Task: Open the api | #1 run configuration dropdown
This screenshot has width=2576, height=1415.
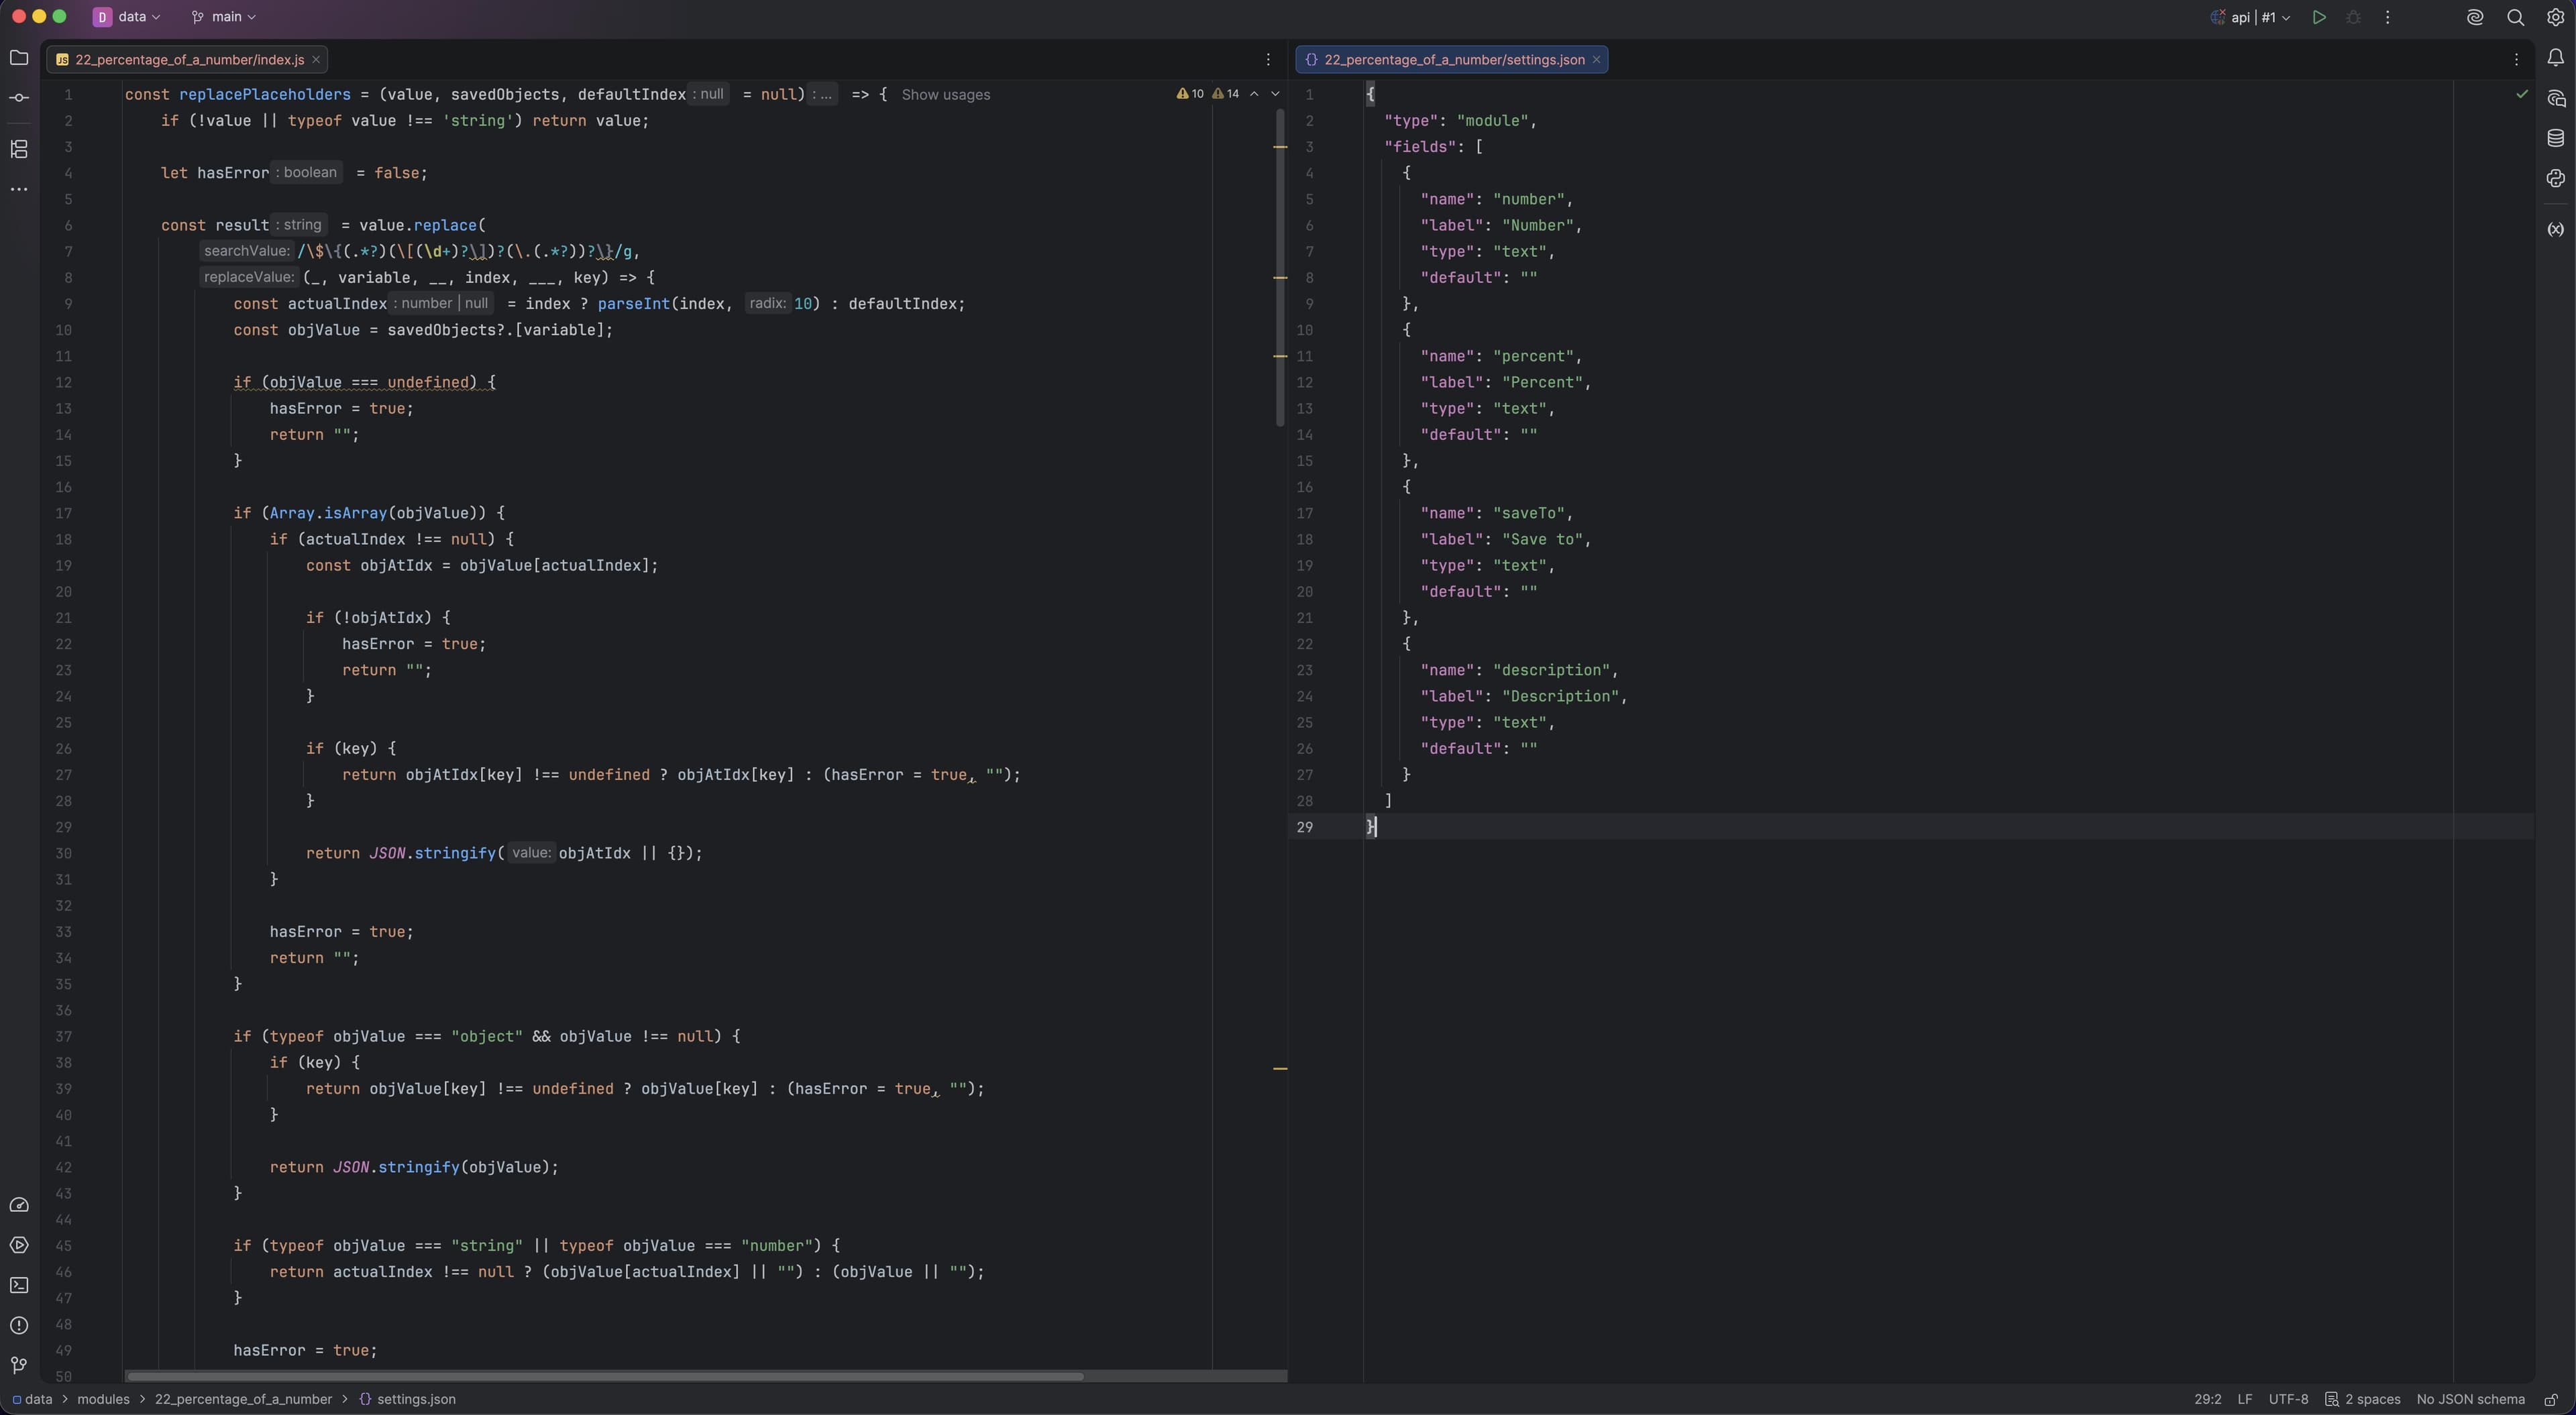Action: pyautogui.click(x=2250, y=17)
